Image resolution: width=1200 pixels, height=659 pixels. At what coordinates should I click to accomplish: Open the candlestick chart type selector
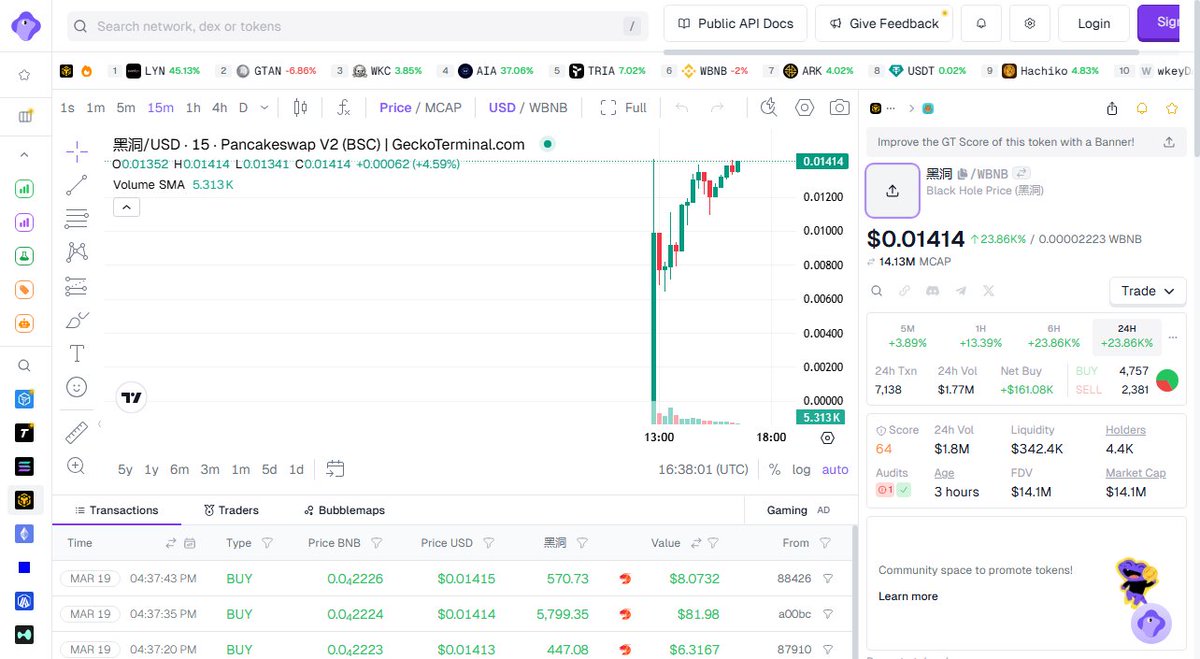[x=300, y=107]
